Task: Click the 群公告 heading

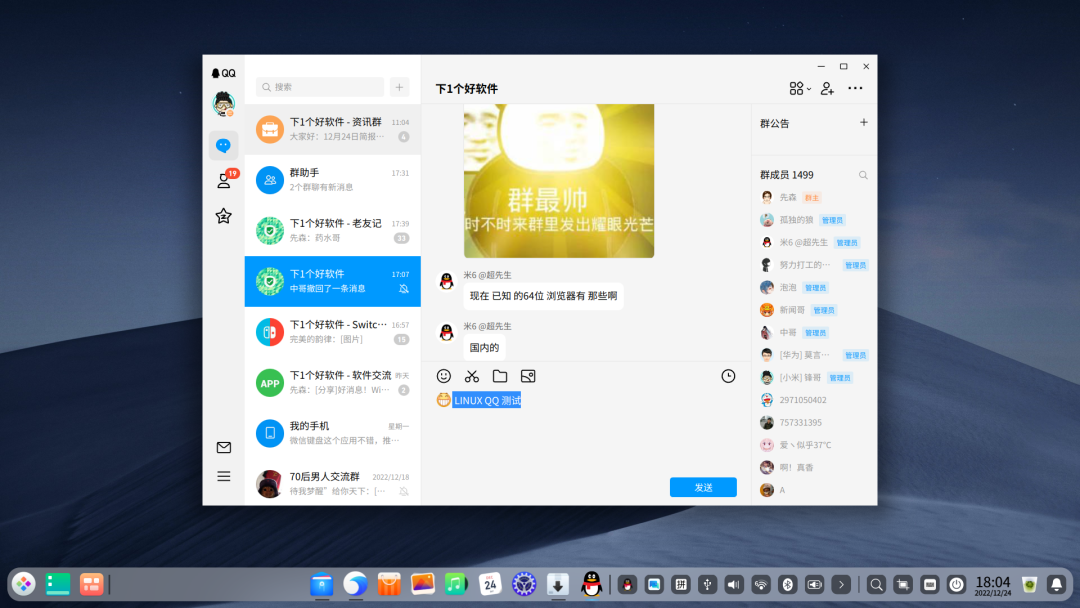Action: [x=774, y=124]
